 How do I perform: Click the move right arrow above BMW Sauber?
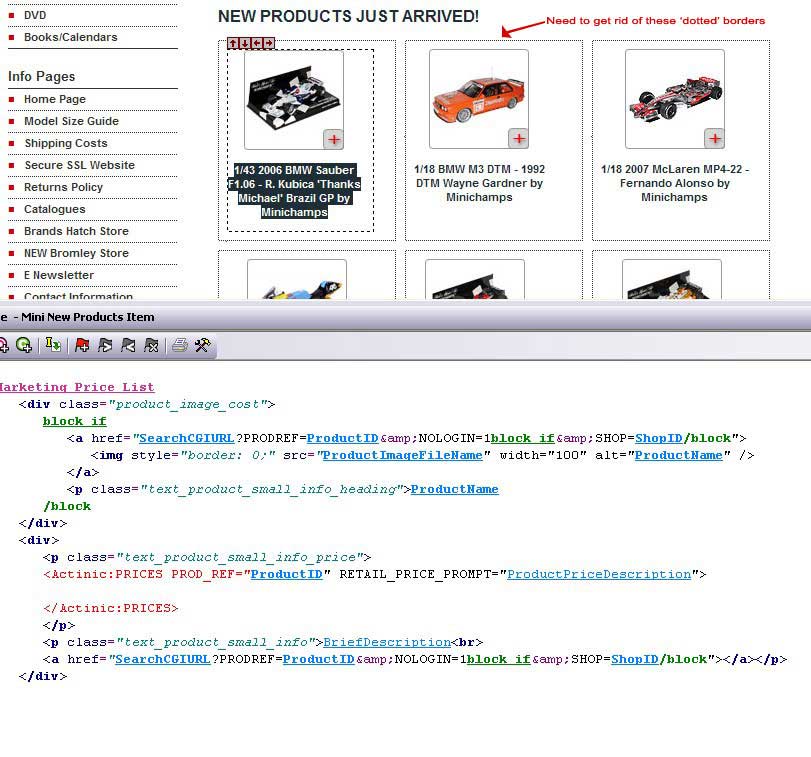[269, 43]
